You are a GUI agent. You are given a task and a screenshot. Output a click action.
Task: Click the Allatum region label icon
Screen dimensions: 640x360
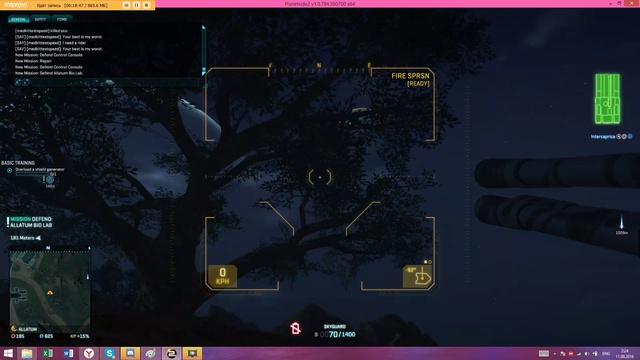[14, 329]
